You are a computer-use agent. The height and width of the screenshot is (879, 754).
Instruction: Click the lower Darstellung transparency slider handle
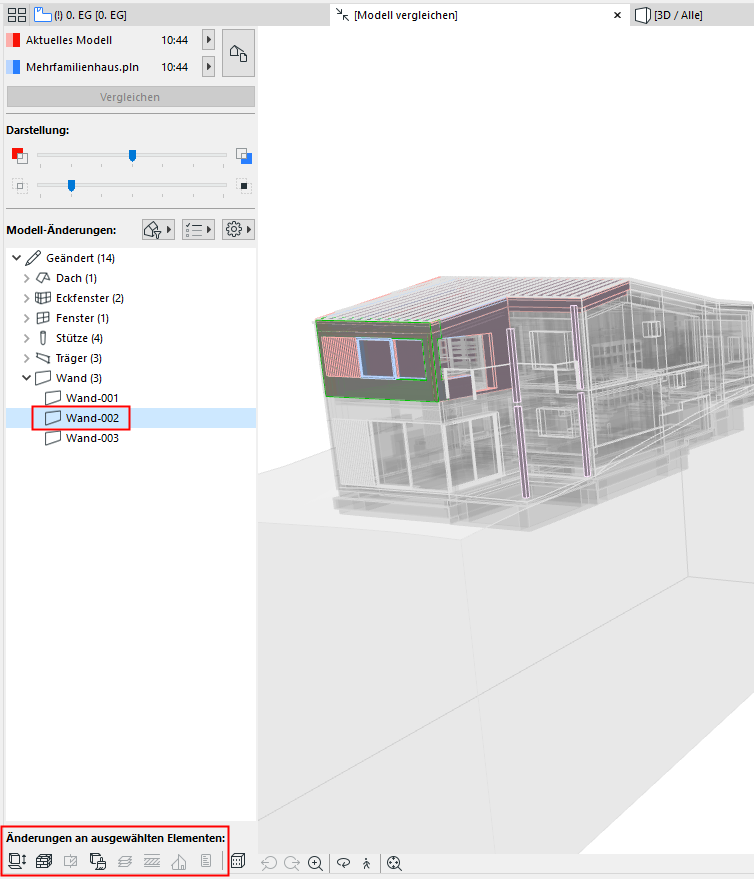pyautogui.click(x=71, y=186)
